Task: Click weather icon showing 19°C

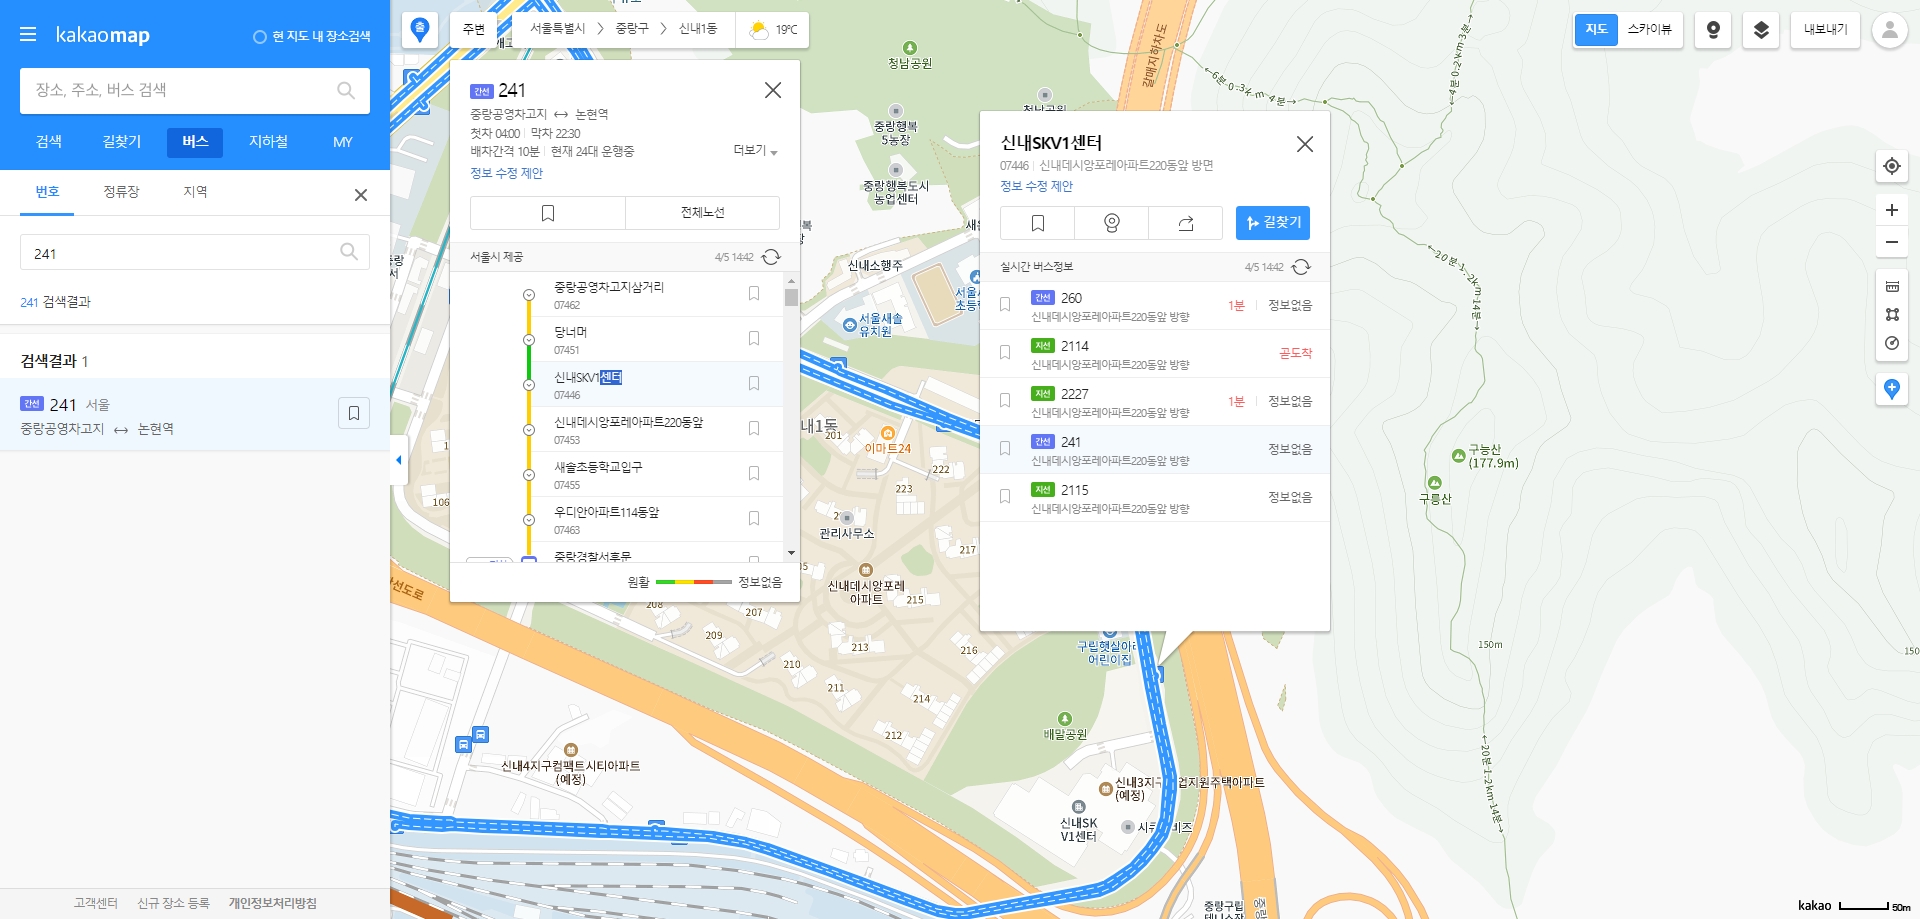Action: [759, 30]
